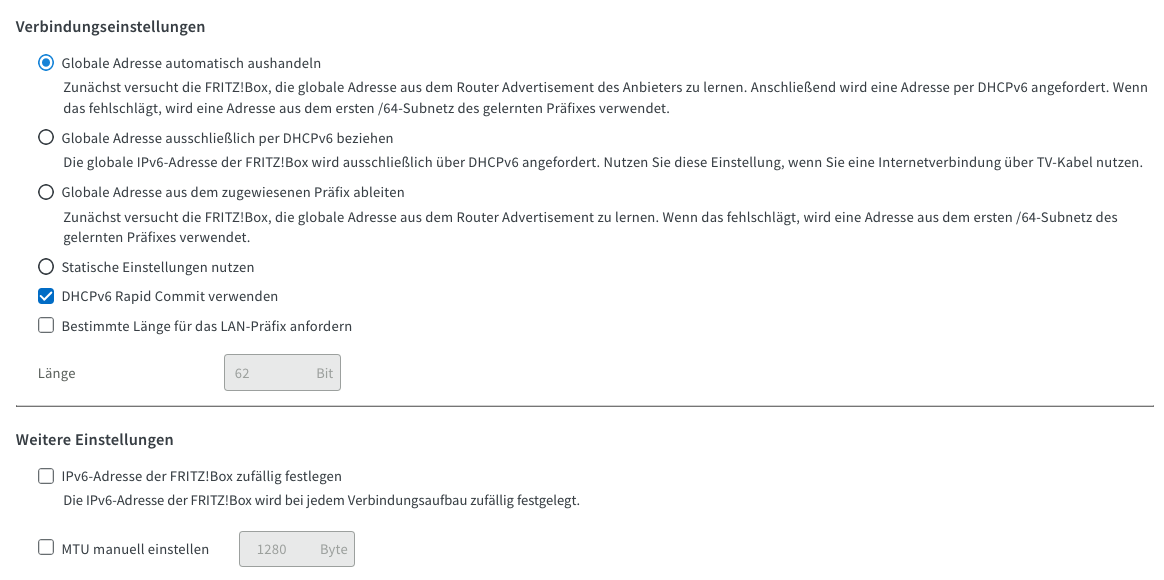Click the description text mentioning 'Internetverbindung über TV-Kabel'
The width and height of the screenshot is (1164, 580).
pos(602,162)
